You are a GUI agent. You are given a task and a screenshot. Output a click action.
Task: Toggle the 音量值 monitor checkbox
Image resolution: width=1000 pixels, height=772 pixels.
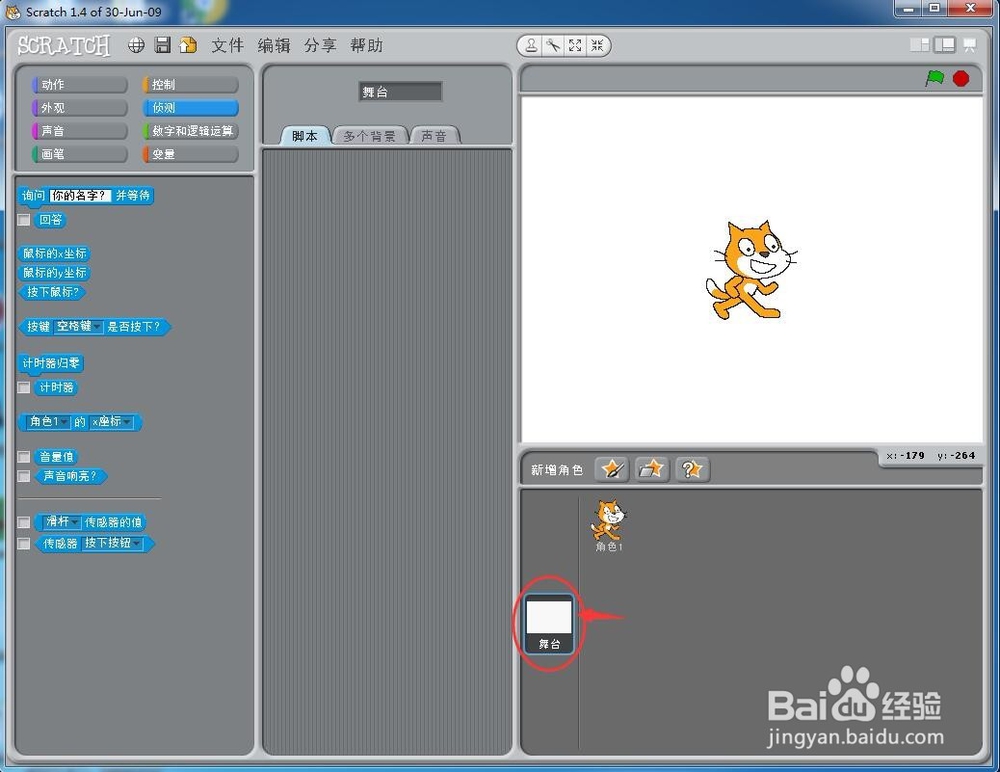24,457
